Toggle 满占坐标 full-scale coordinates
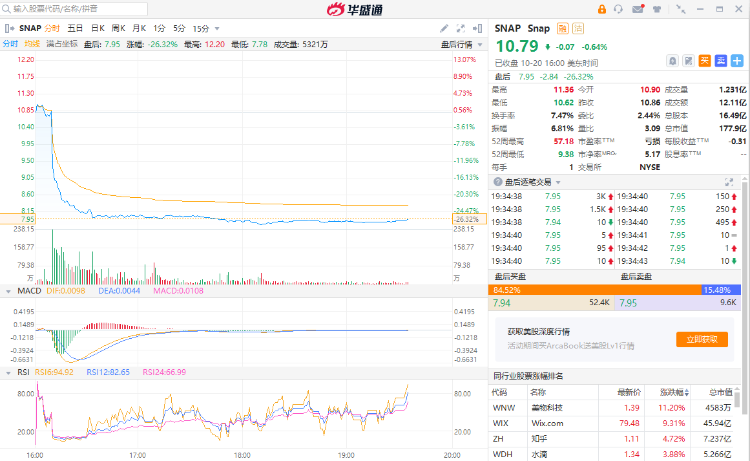The height and width of the screenshot is (461, 750). coord(62,44)
